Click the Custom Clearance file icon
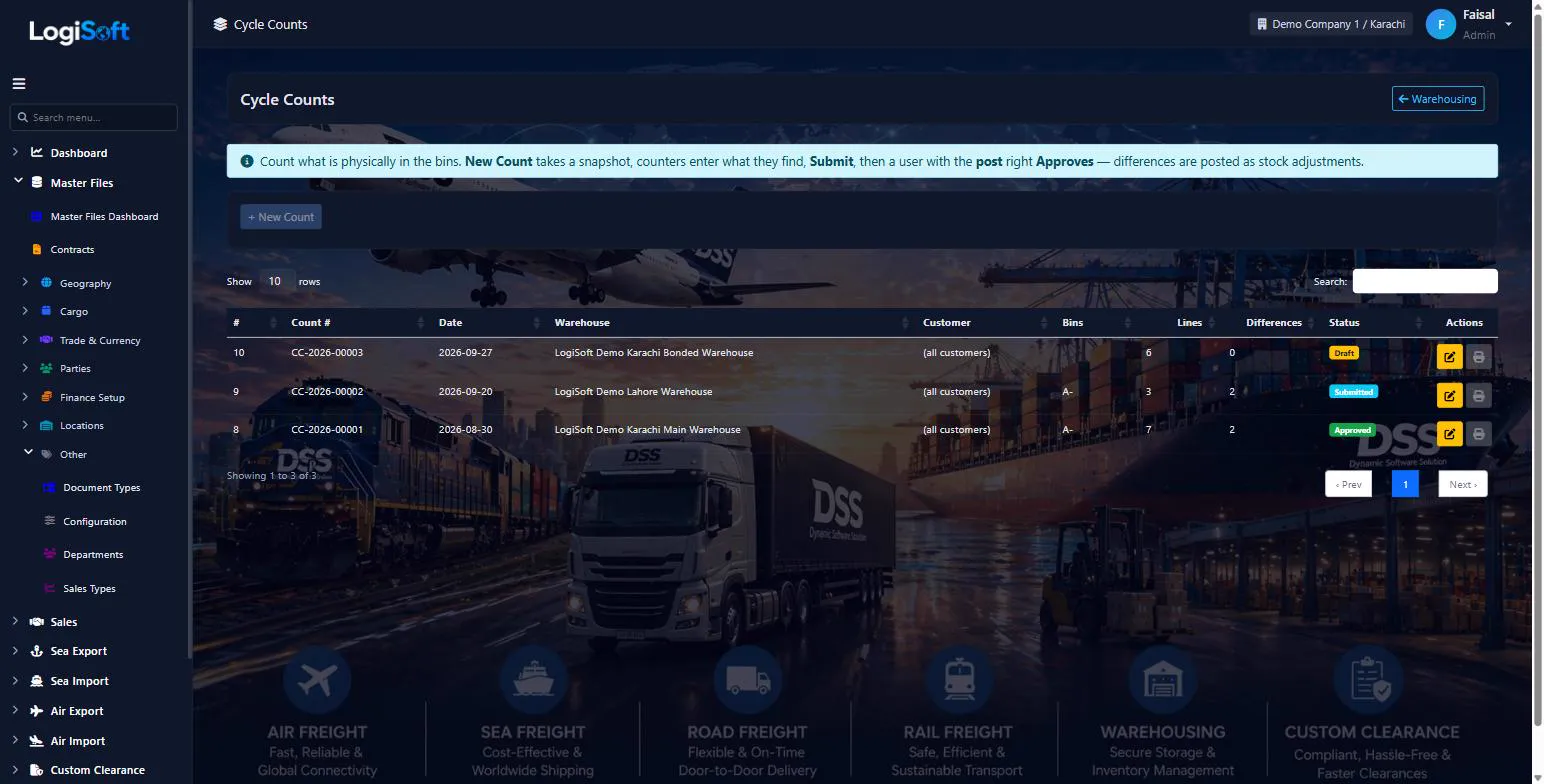The image size is (1544, 784). [x=37, y=770]
